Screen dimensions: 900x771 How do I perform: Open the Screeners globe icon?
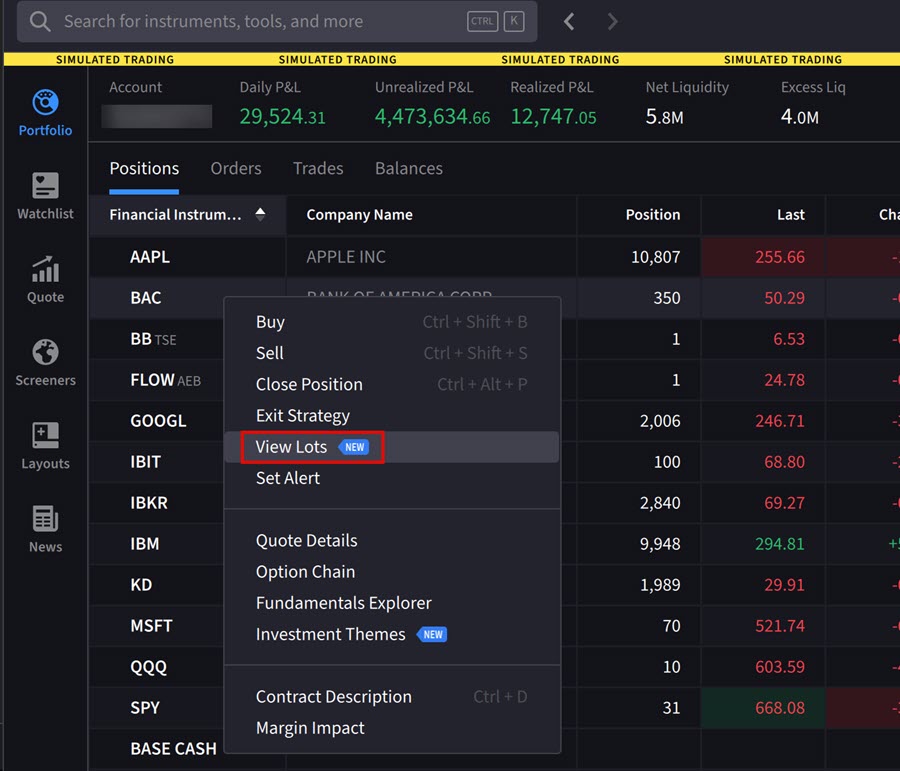coord(45,352)
